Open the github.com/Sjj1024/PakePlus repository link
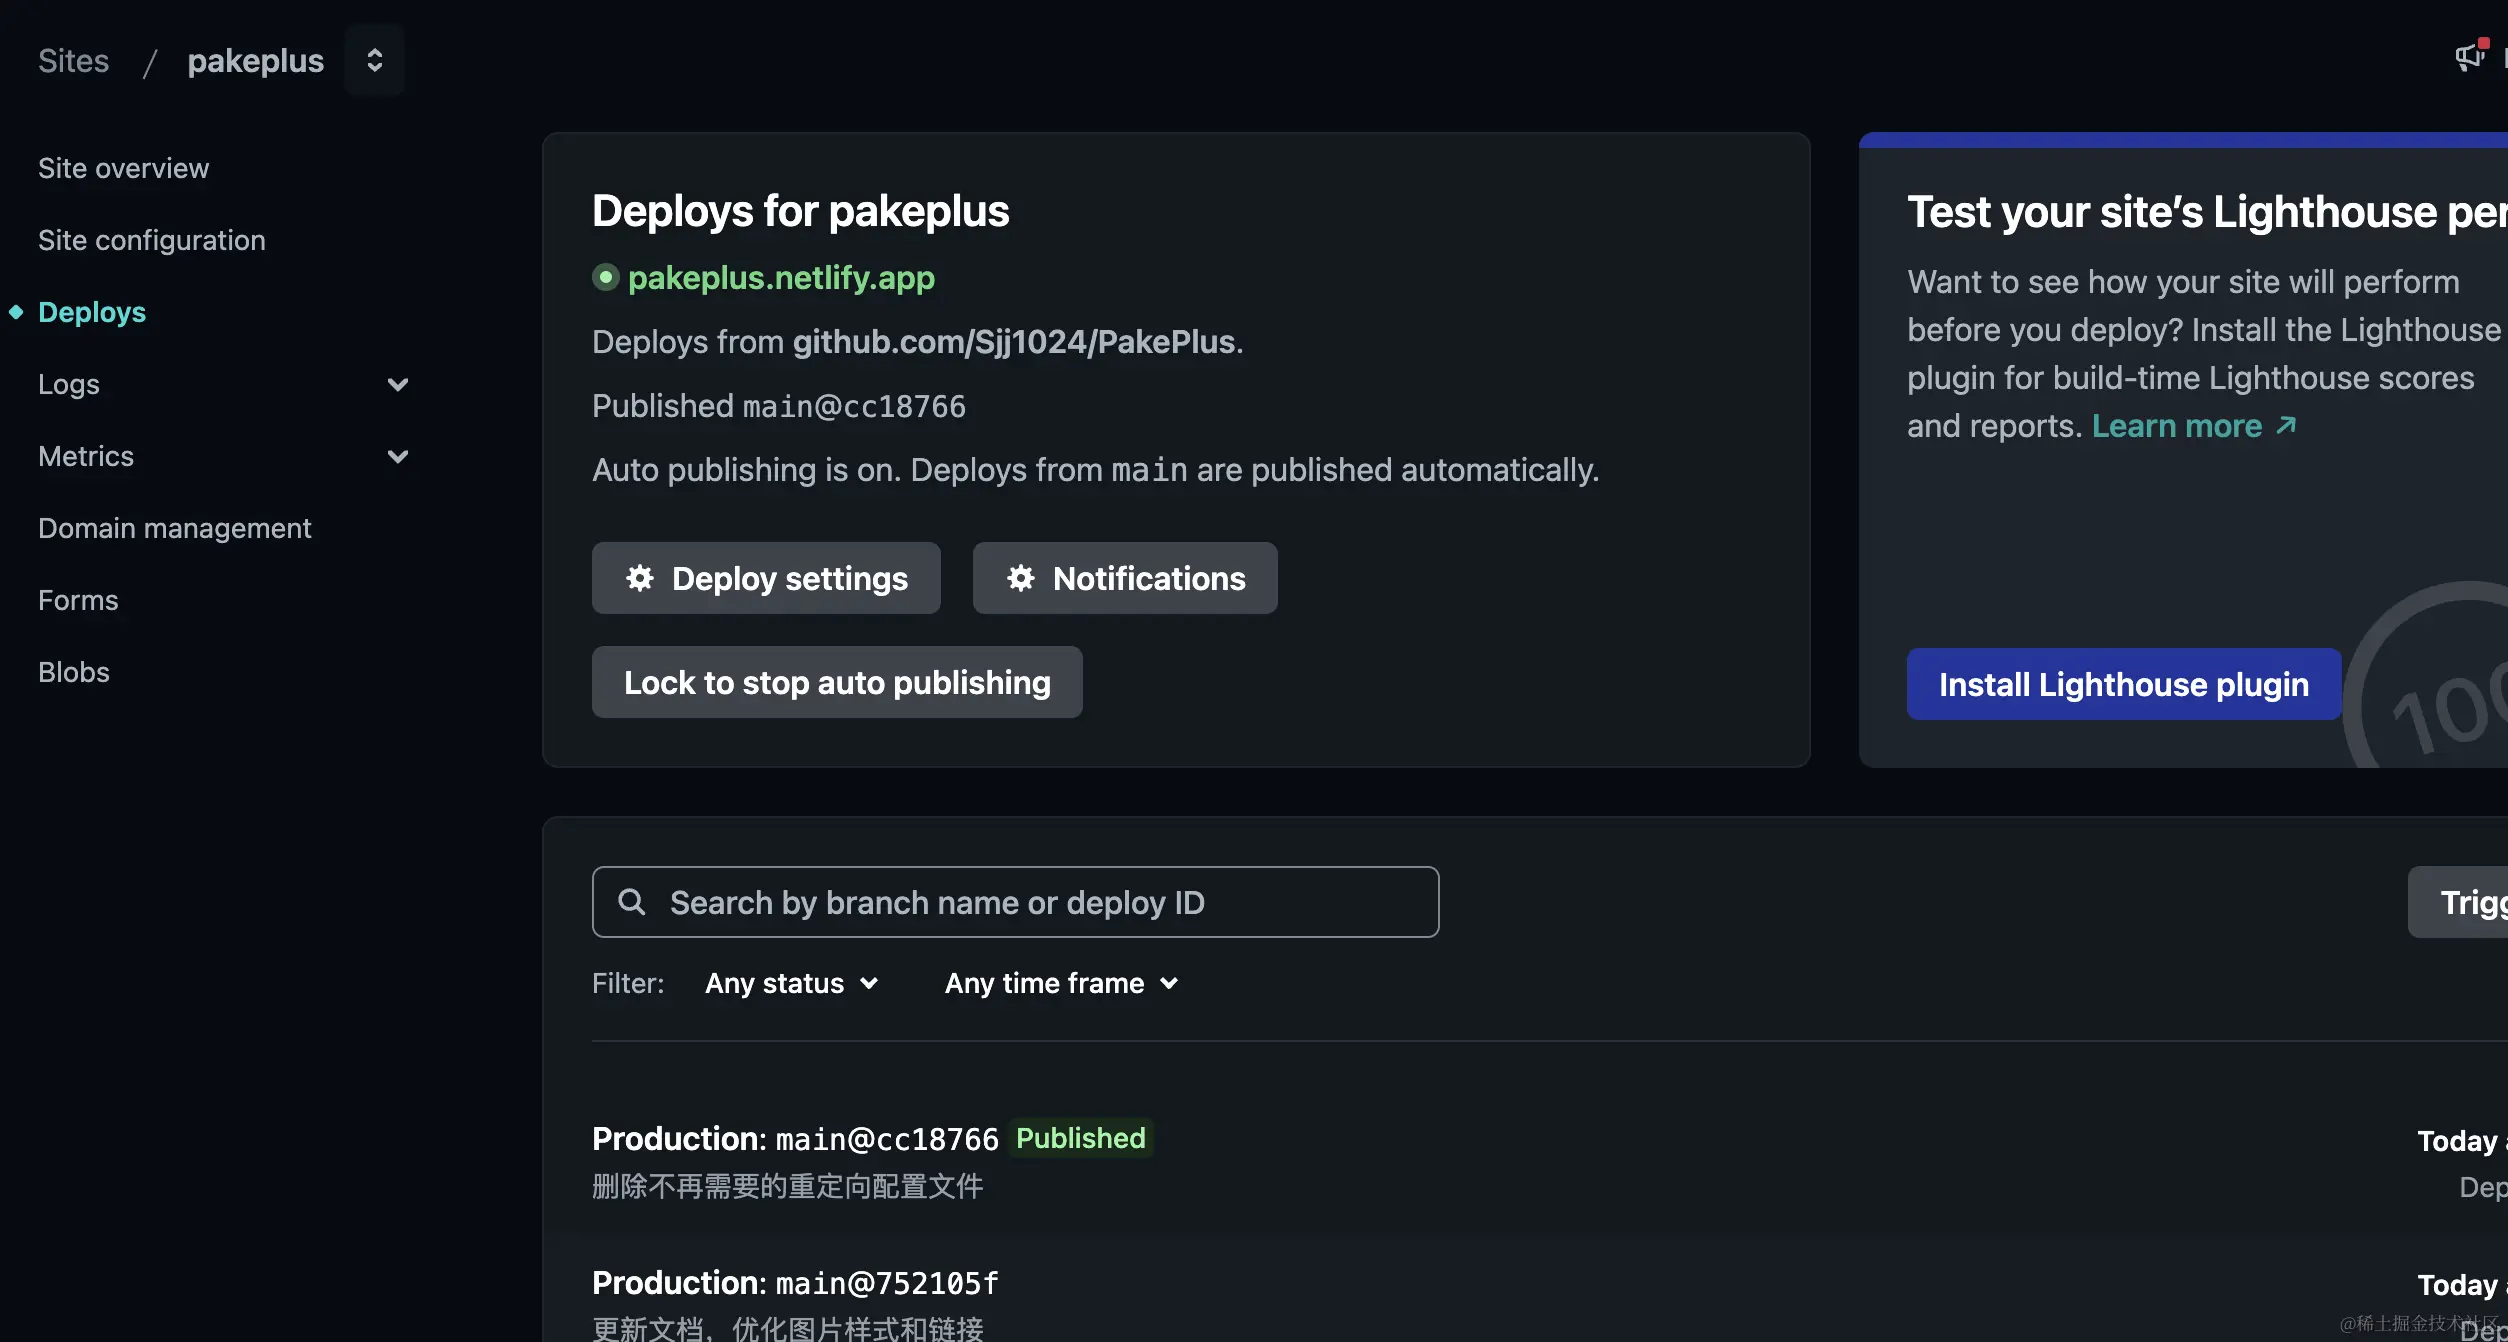The image size is (2508, 1342). click(x=1014, y=342)
